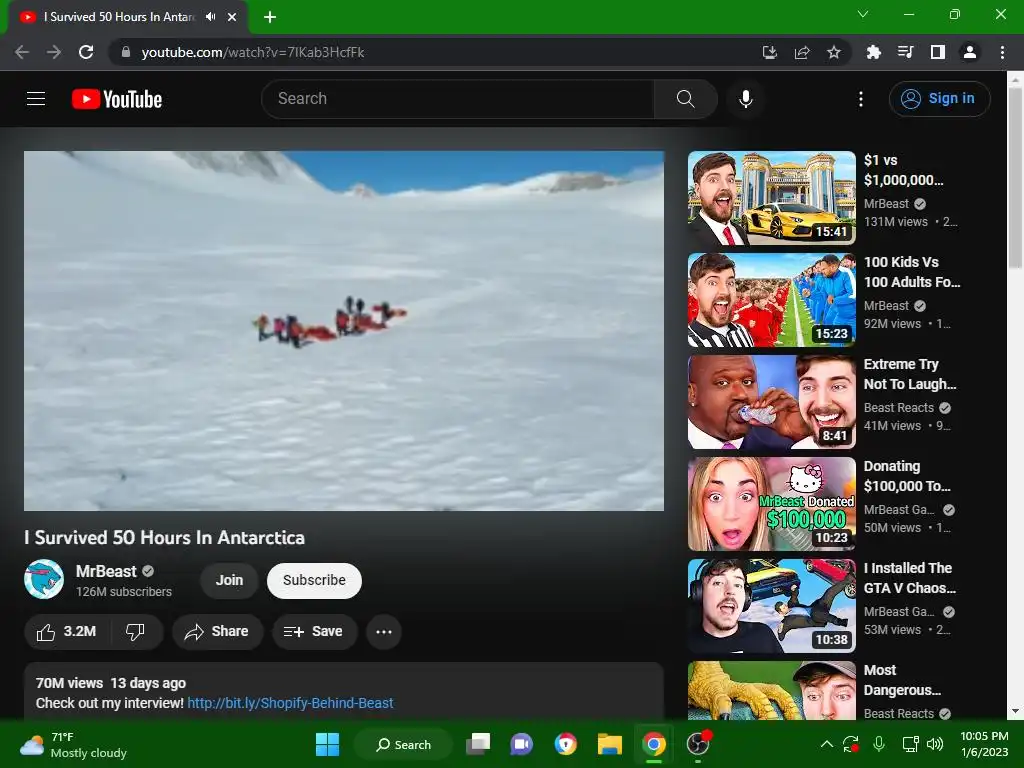Viewport: 1024px width, 768px height.
Task: Open the Chrome extensions puzzle icon
Action: 873,52
